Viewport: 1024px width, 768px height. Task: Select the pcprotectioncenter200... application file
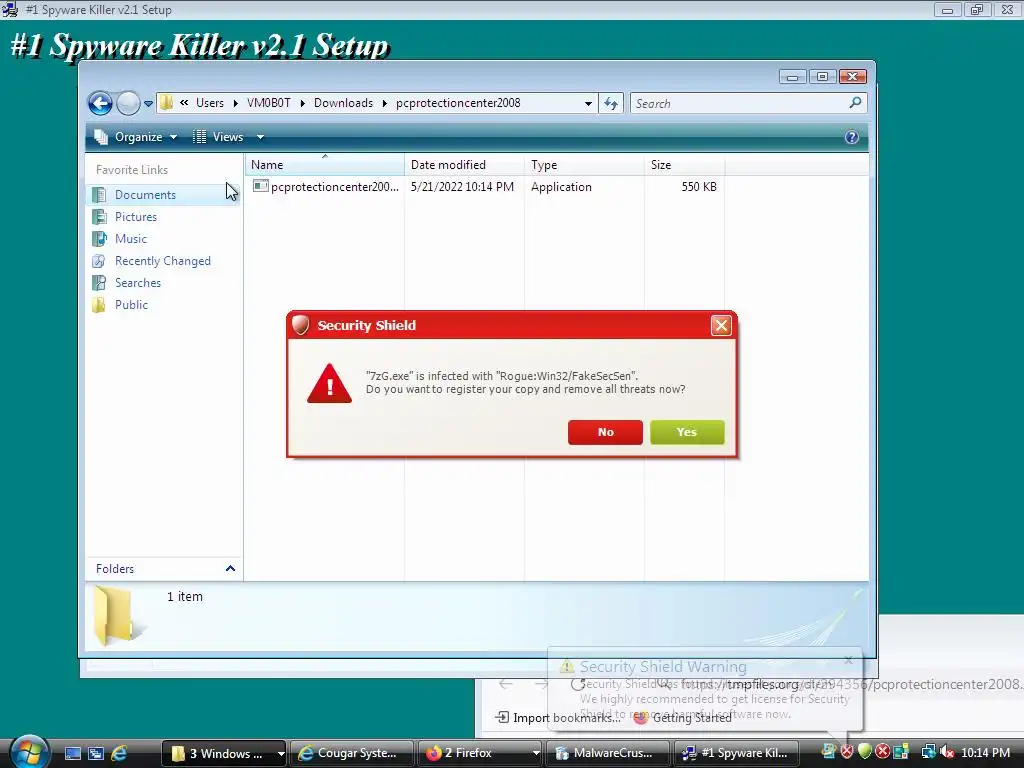[334, 187]
